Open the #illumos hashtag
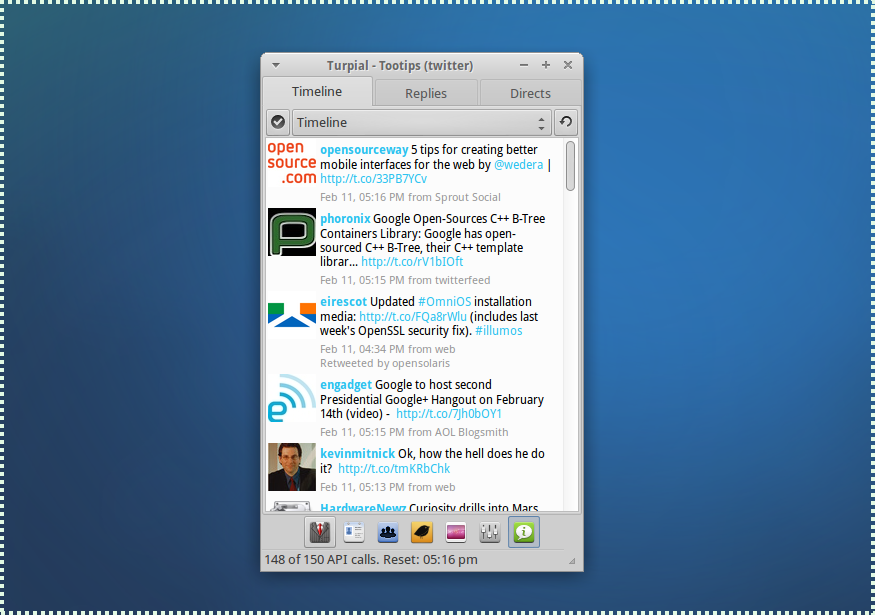 tap(498, 331)
